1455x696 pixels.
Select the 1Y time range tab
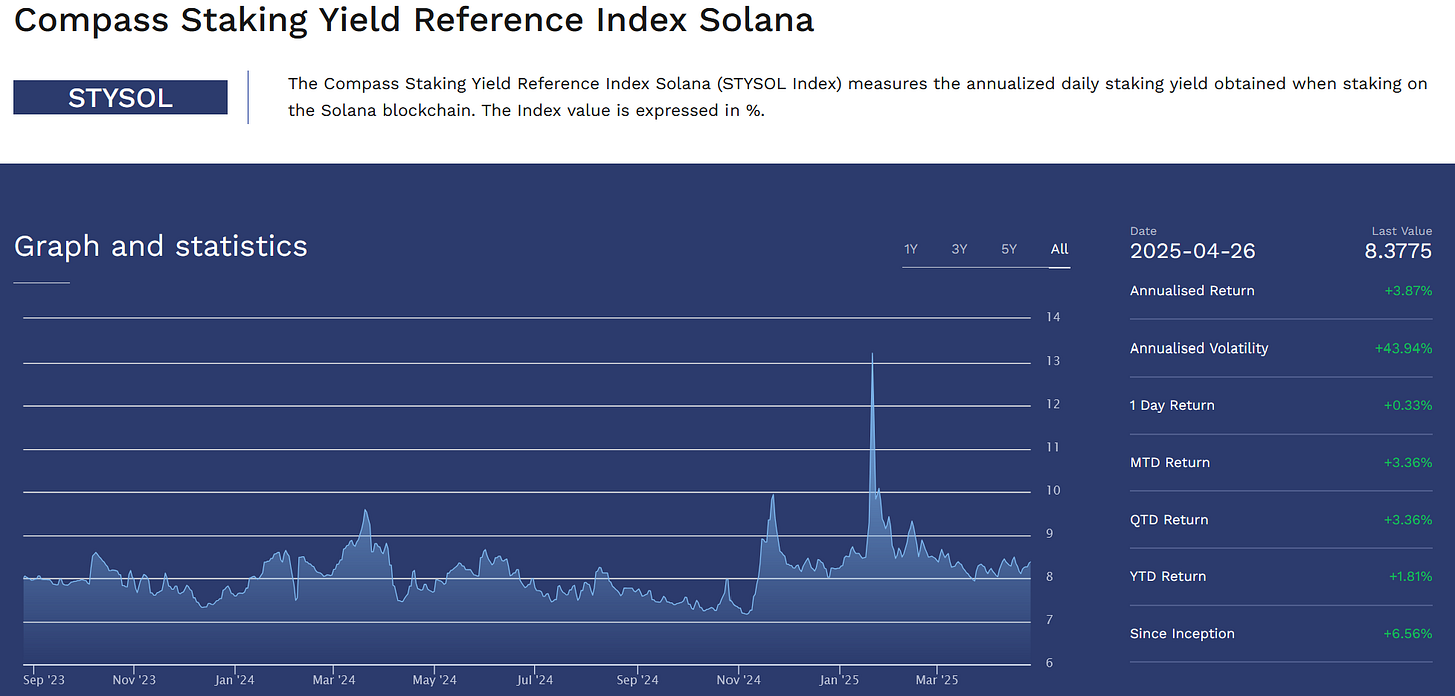click(x=910, y=249)
